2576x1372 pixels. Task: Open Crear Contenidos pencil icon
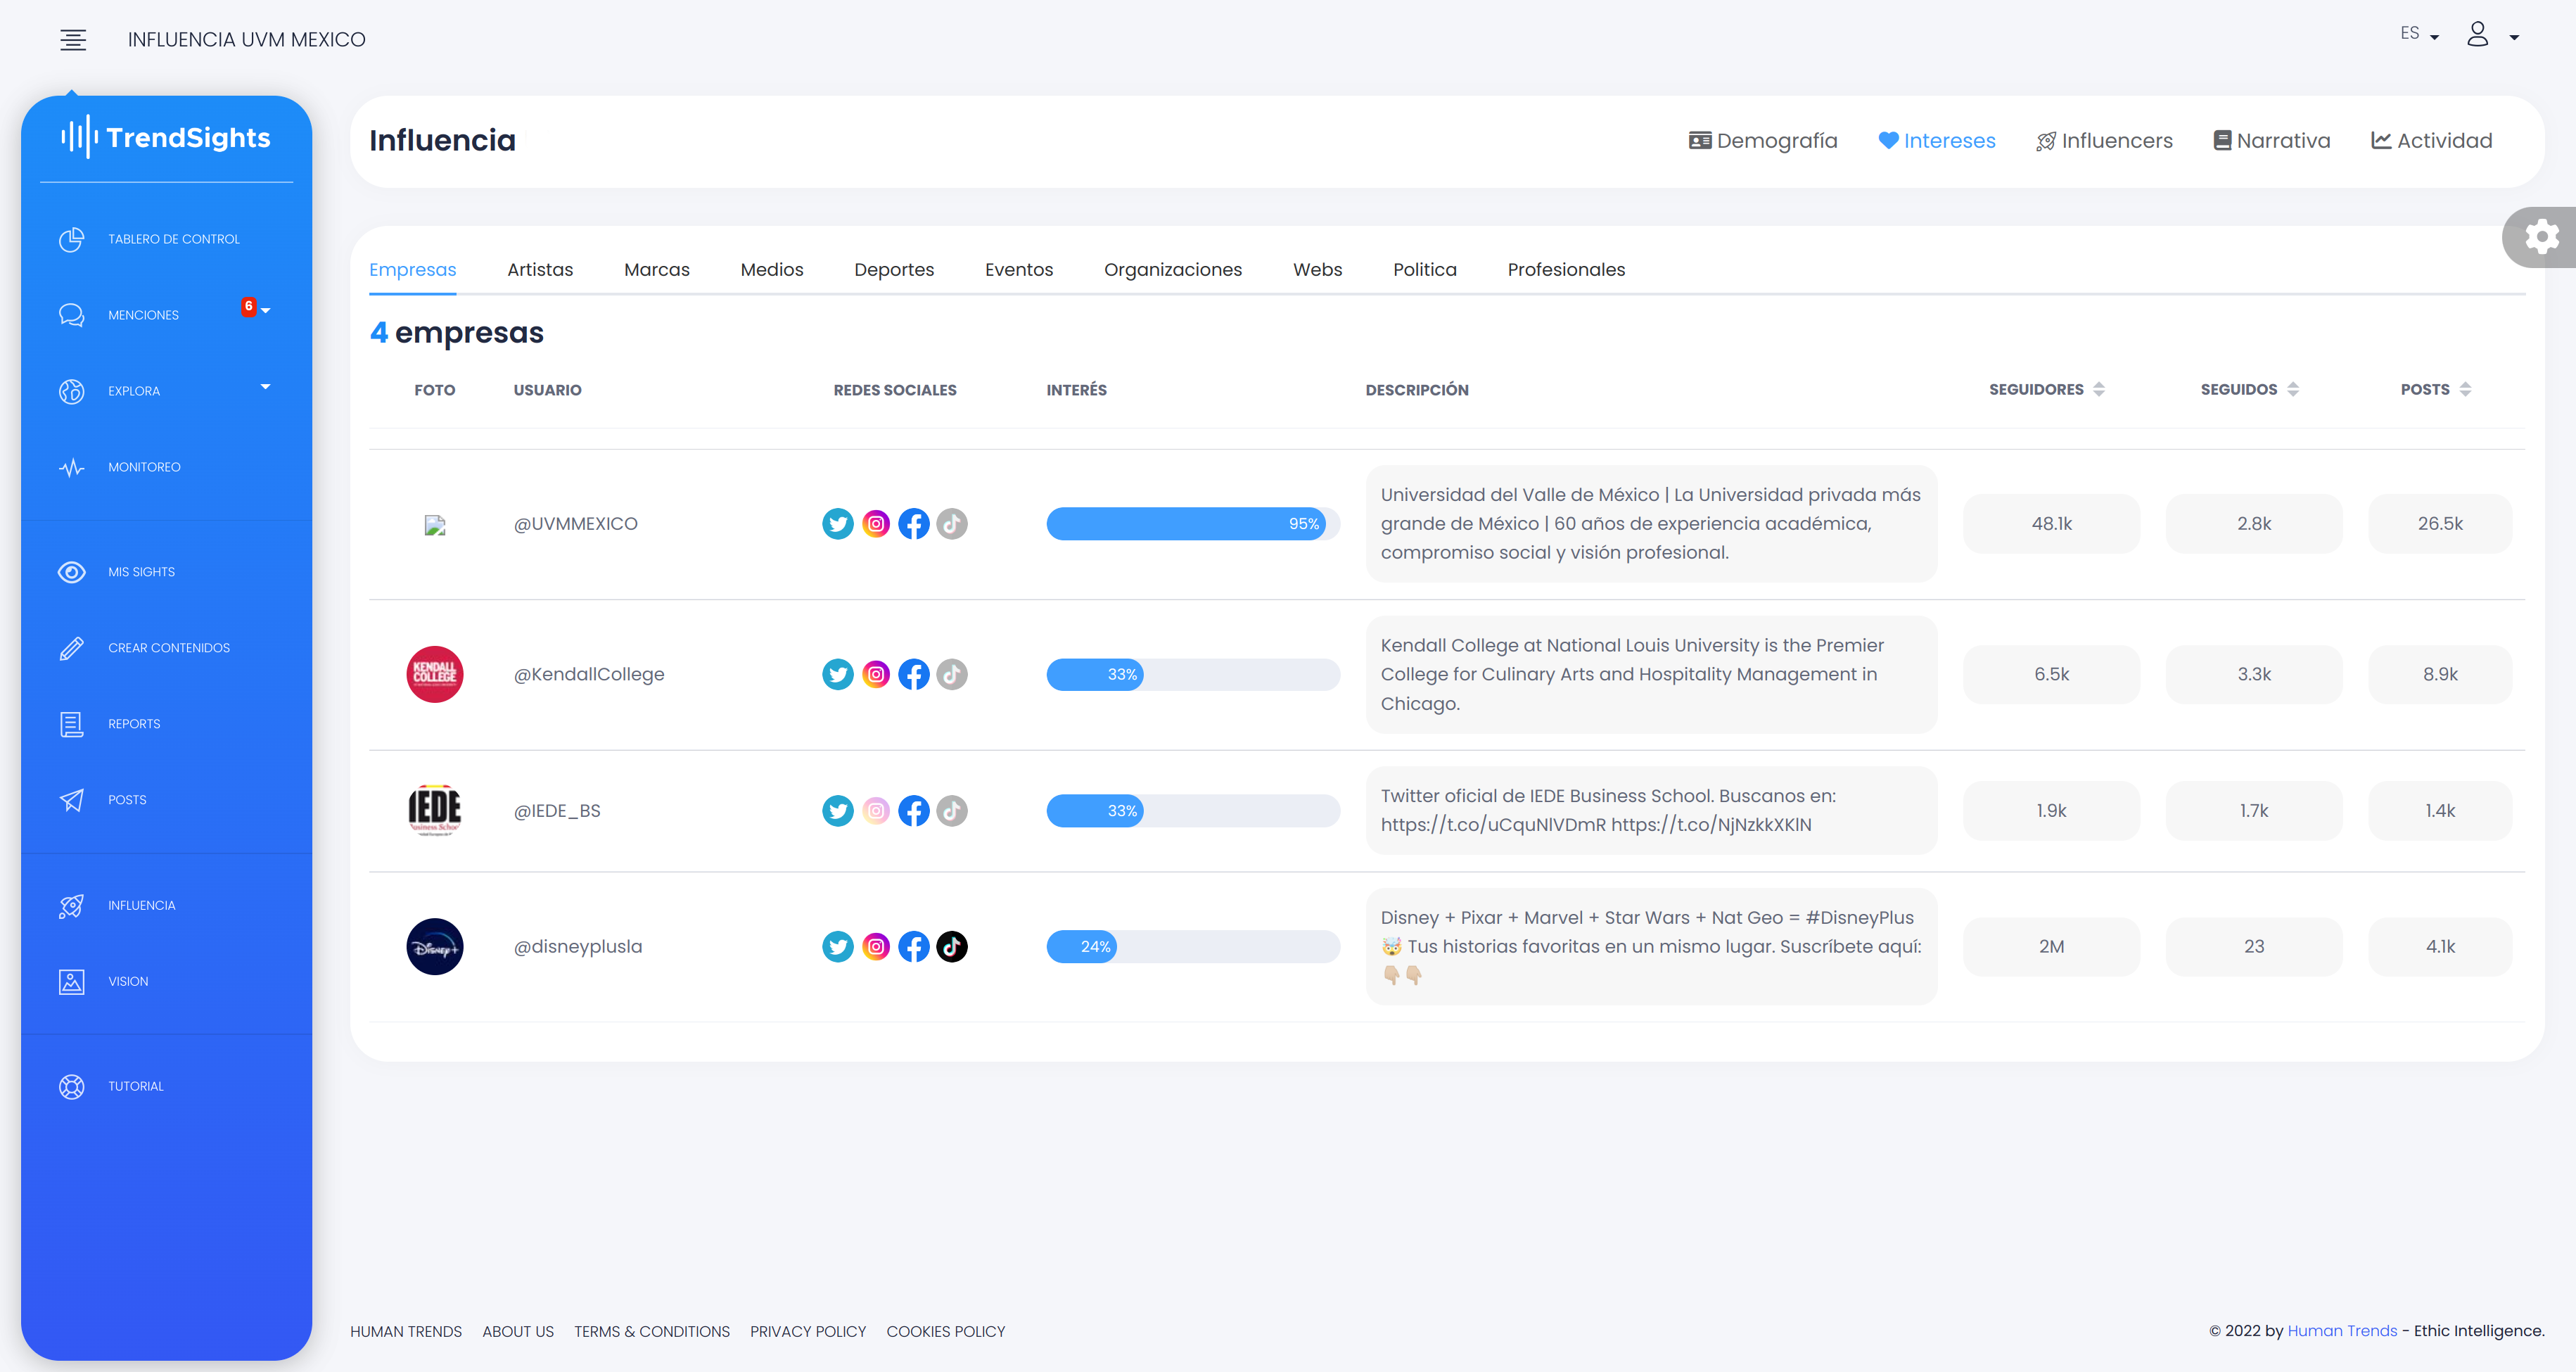click(72, 648)
